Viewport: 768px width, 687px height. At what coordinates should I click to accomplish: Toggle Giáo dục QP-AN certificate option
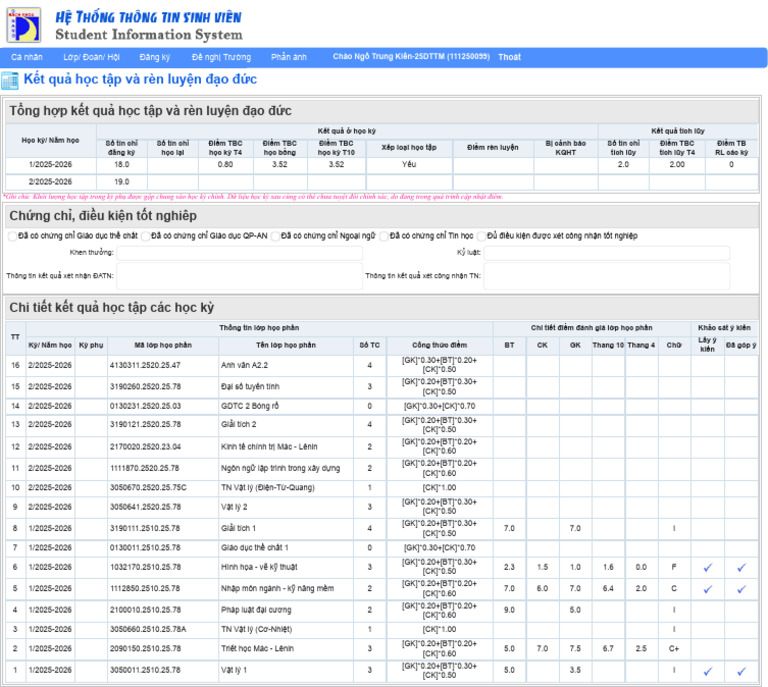pyautogui.click(x=145, y=236)
